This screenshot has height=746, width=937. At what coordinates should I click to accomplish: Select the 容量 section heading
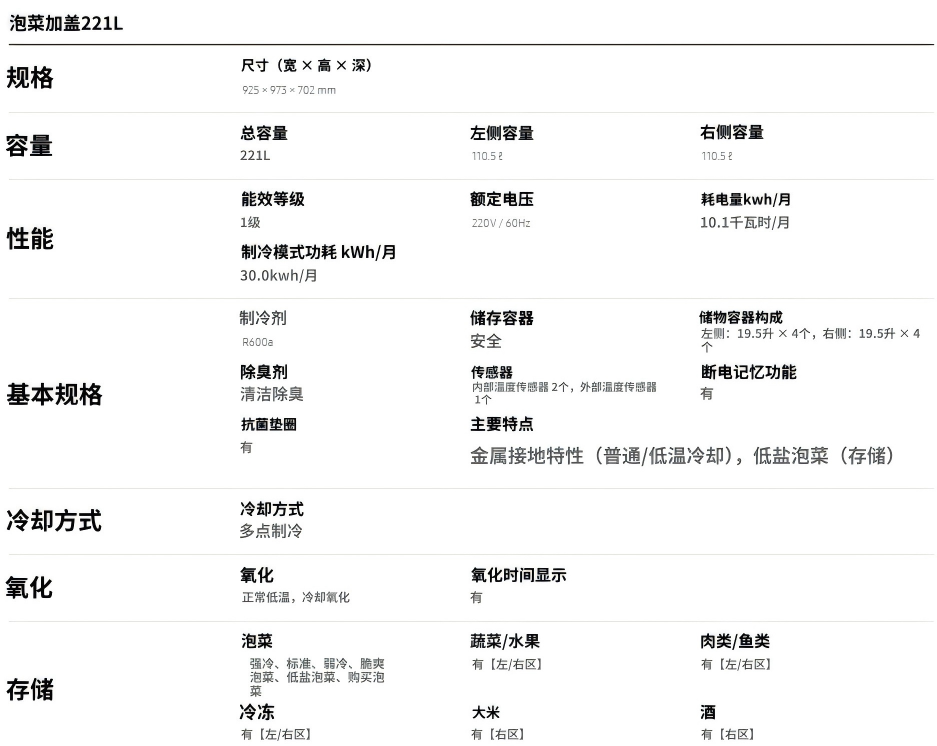coord(30,145)
